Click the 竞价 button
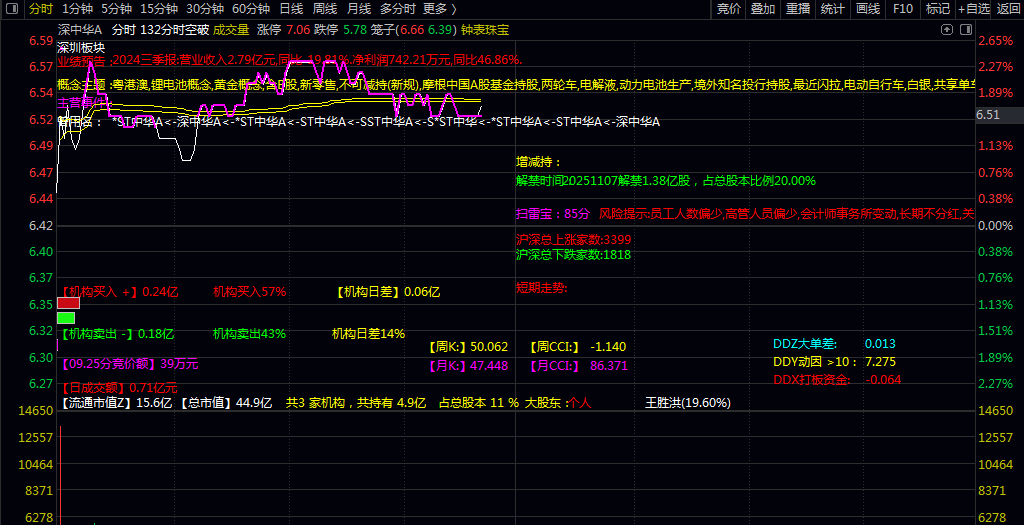Screen dimensions: 1024x525 pos(729,8)
